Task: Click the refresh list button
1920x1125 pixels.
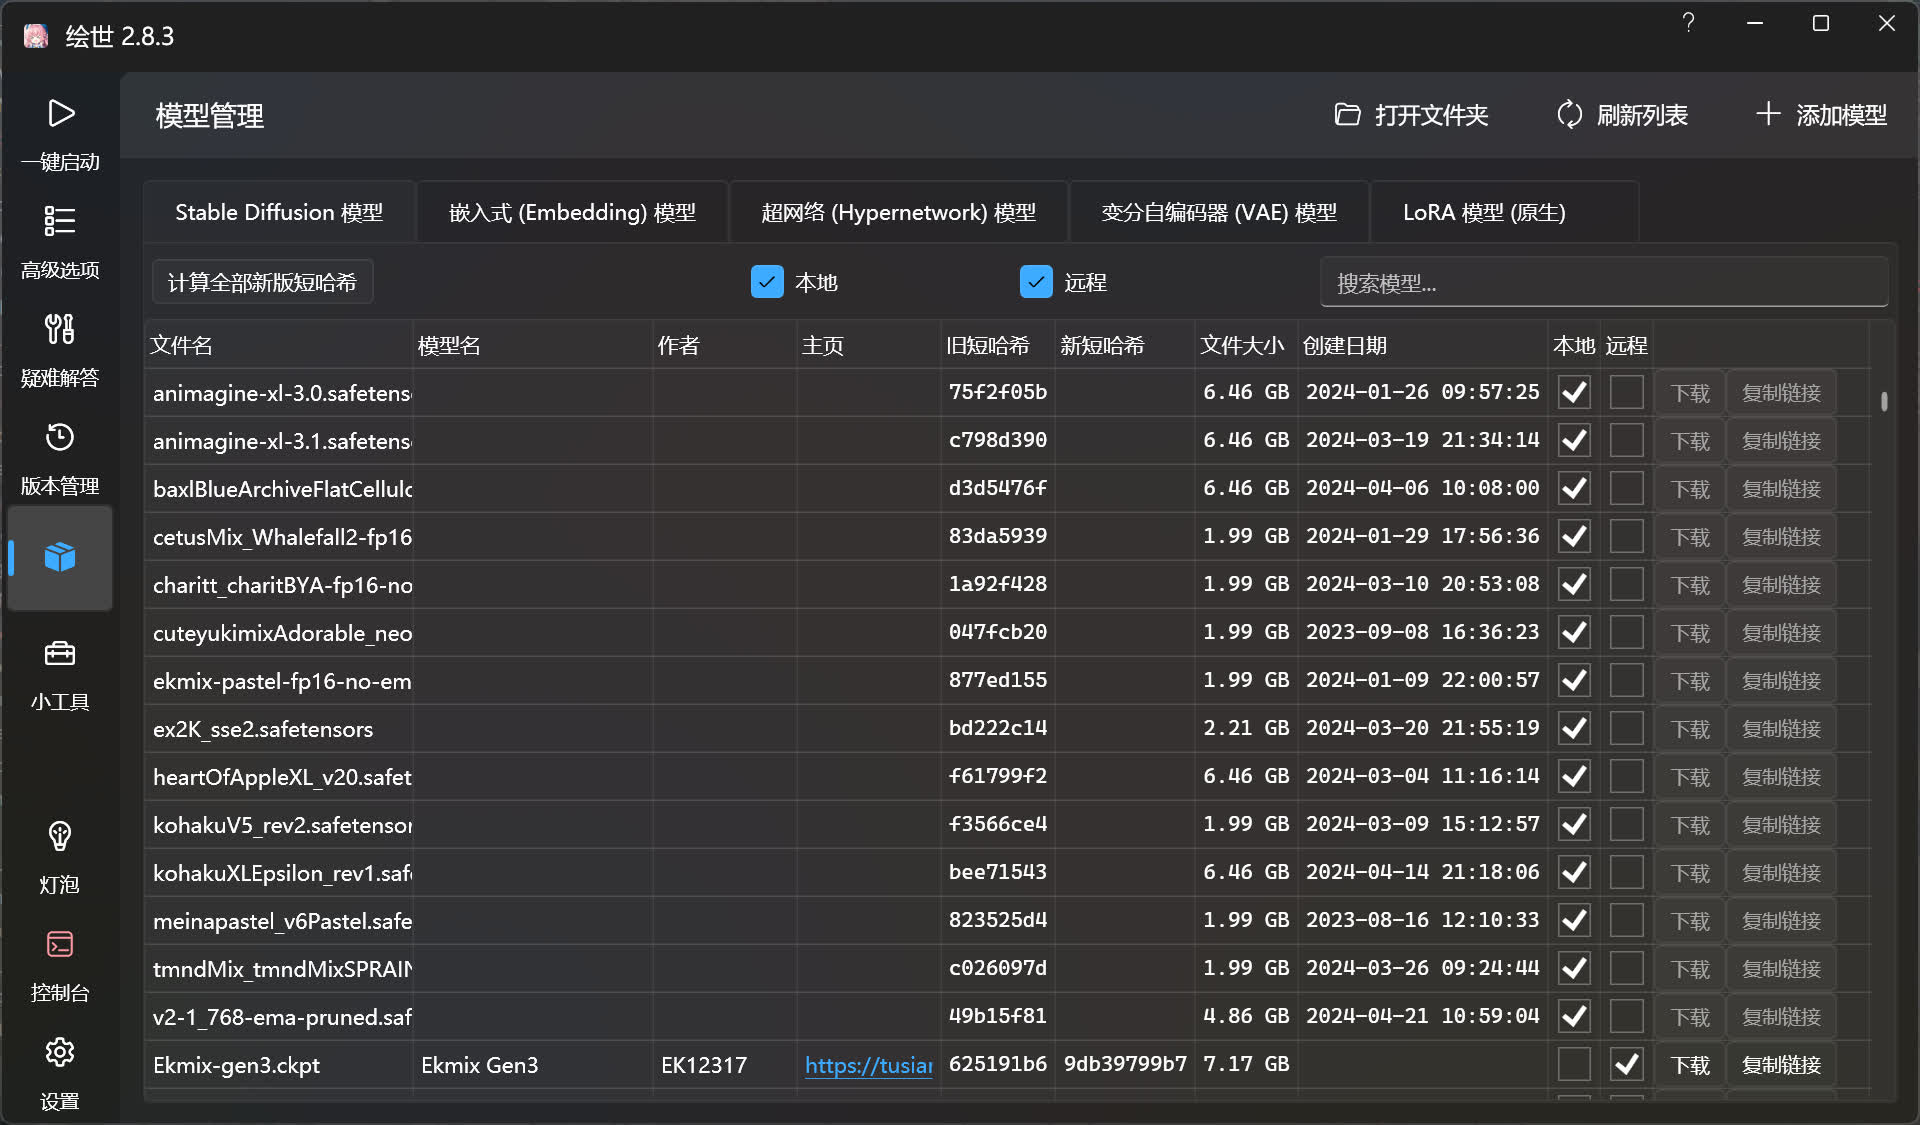Action: pyautogui.click(x=1622, y=115)
